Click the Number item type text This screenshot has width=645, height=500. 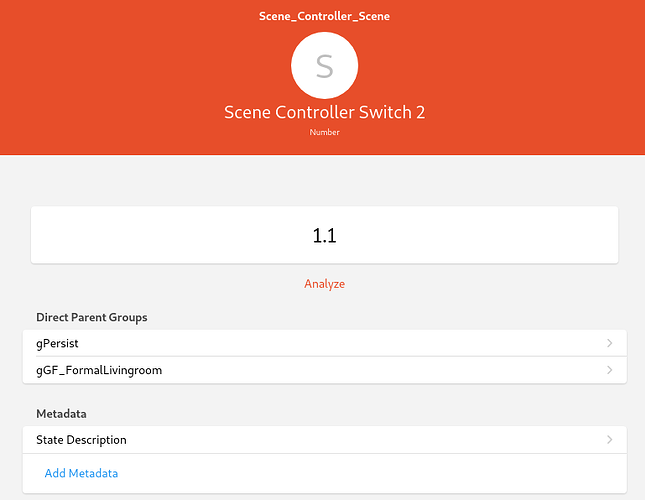[324, 132]
